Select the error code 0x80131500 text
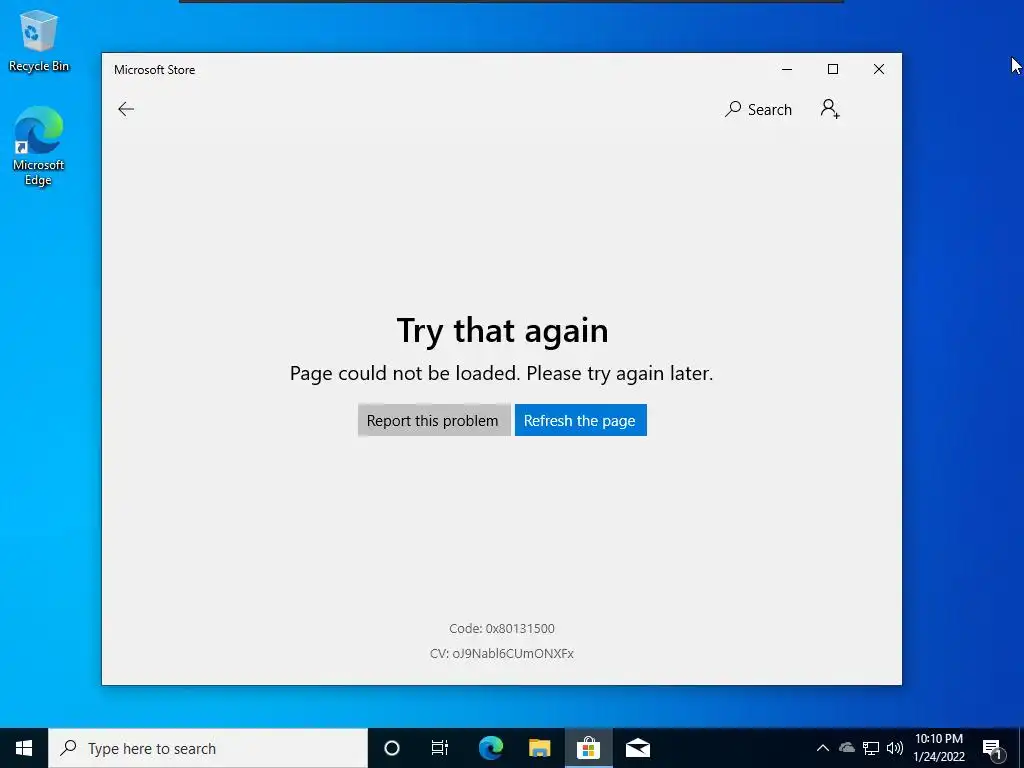 click(502, 628)
